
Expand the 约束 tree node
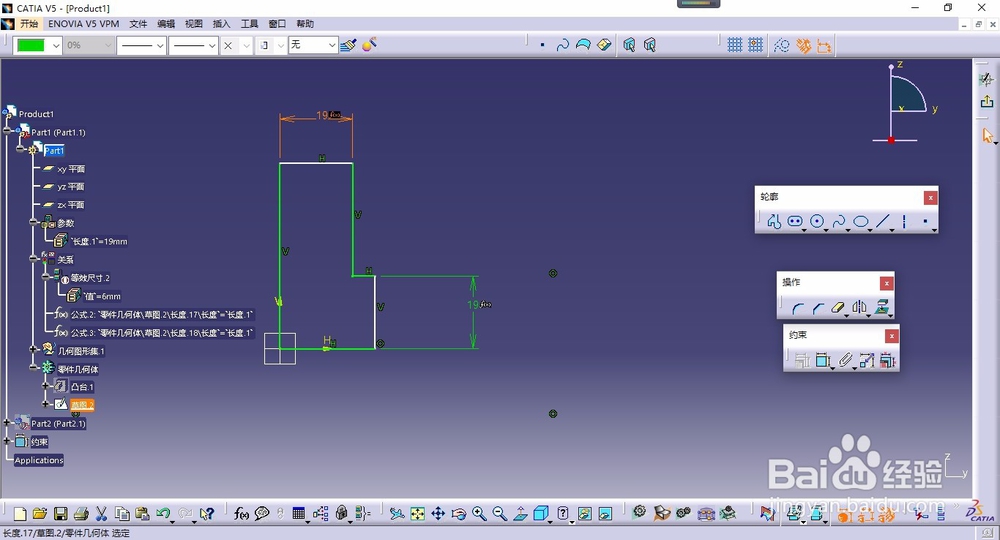tap(7, 441)
